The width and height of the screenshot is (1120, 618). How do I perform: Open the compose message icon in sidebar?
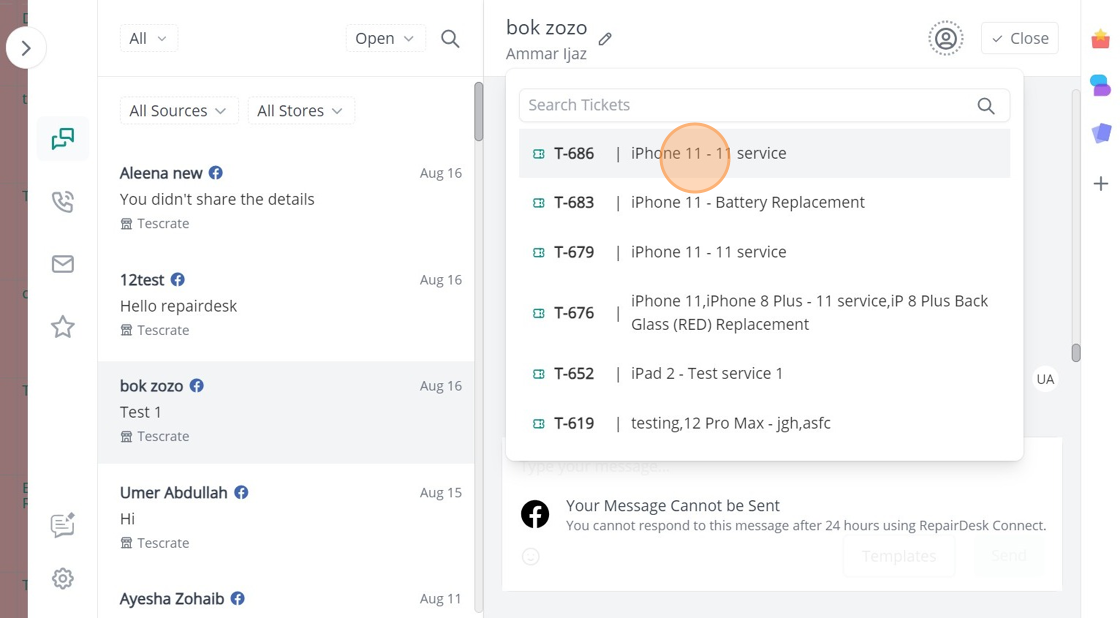pos(63,525)
